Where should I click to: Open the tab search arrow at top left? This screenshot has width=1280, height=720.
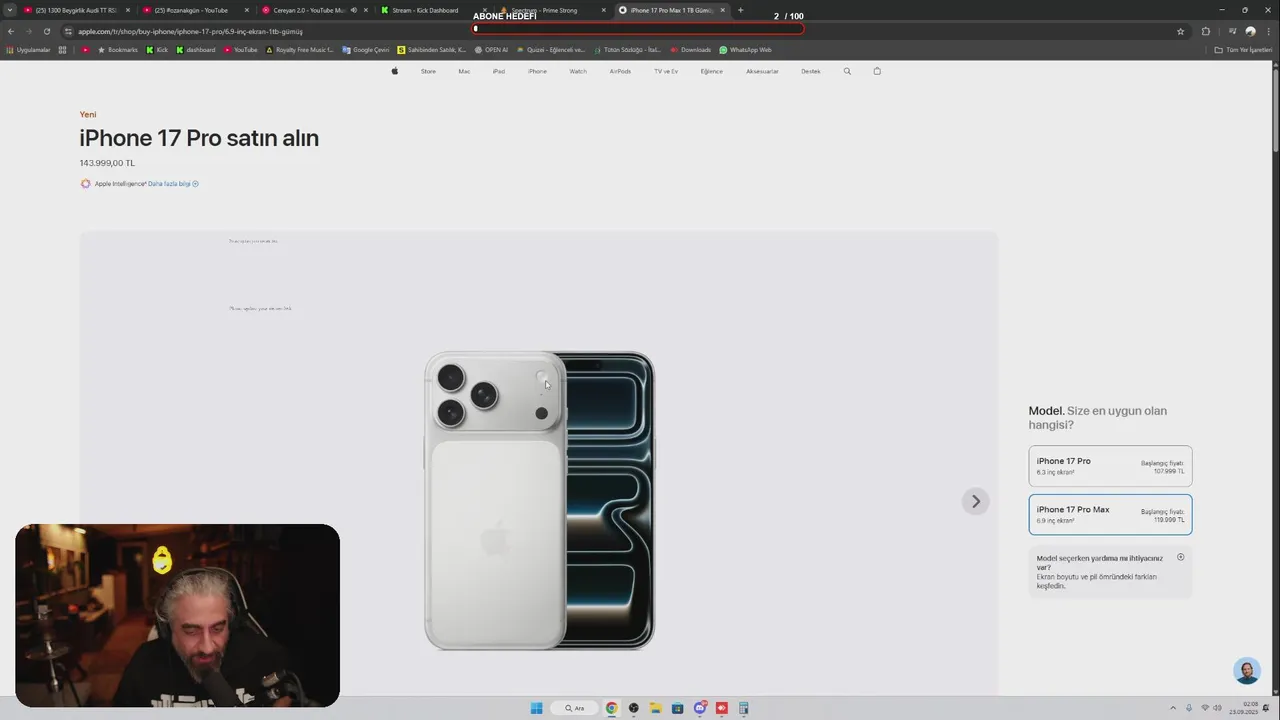[x=10, y=10]
